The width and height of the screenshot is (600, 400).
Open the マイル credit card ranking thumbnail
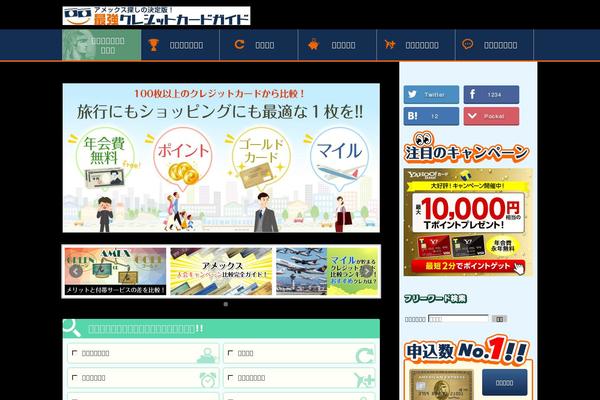point(327,271)
